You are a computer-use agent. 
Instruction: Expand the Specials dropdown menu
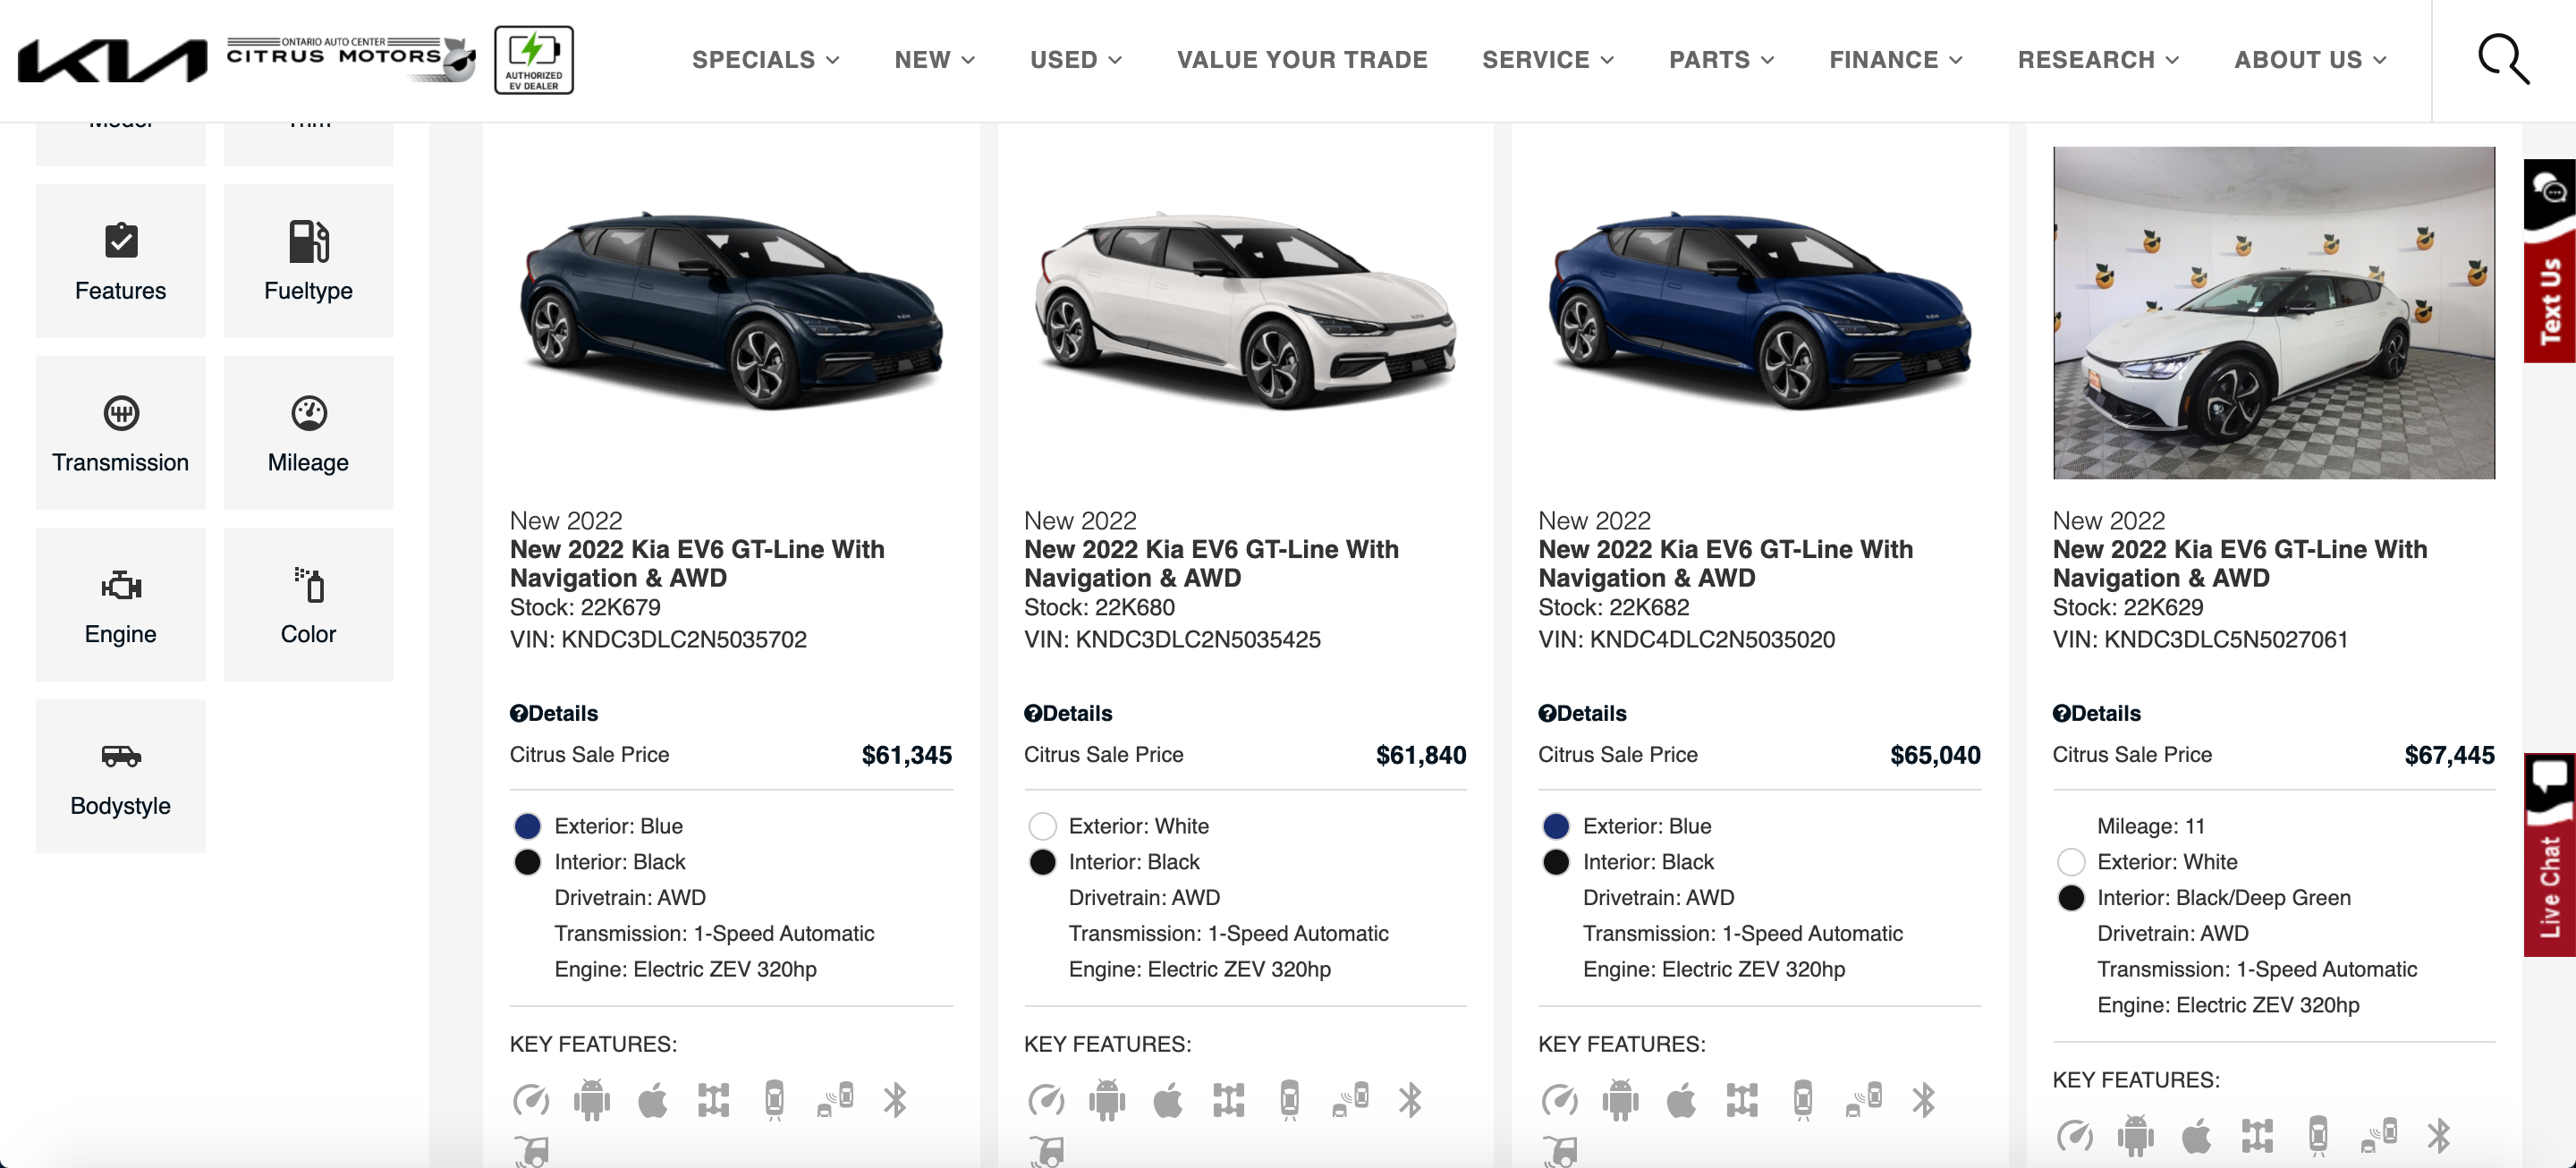[x=765, y=60]
